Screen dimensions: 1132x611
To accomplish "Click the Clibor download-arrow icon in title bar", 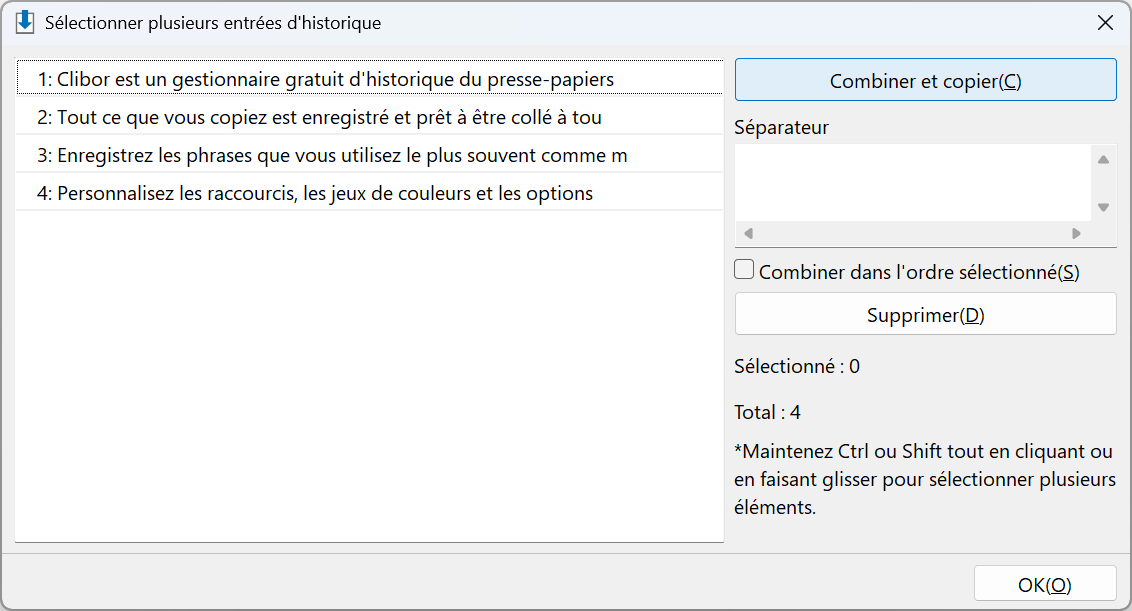I will 25,22.
